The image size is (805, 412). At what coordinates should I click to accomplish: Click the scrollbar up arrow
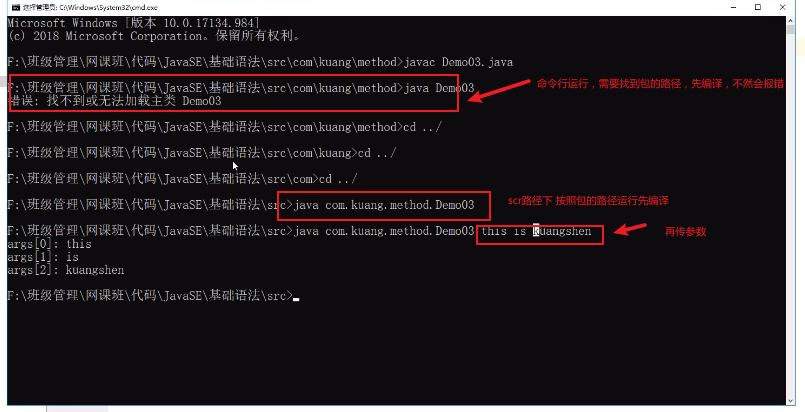791,20
